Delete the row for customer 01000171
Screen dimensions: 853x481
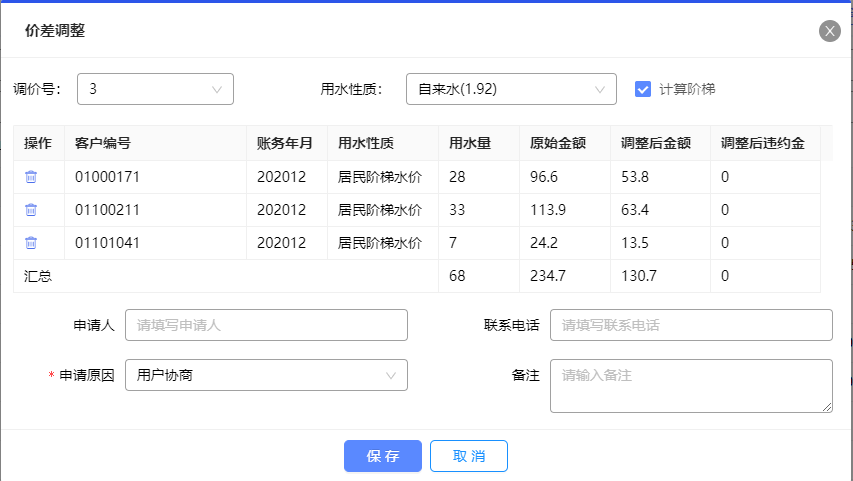click(x=31, y=177)
